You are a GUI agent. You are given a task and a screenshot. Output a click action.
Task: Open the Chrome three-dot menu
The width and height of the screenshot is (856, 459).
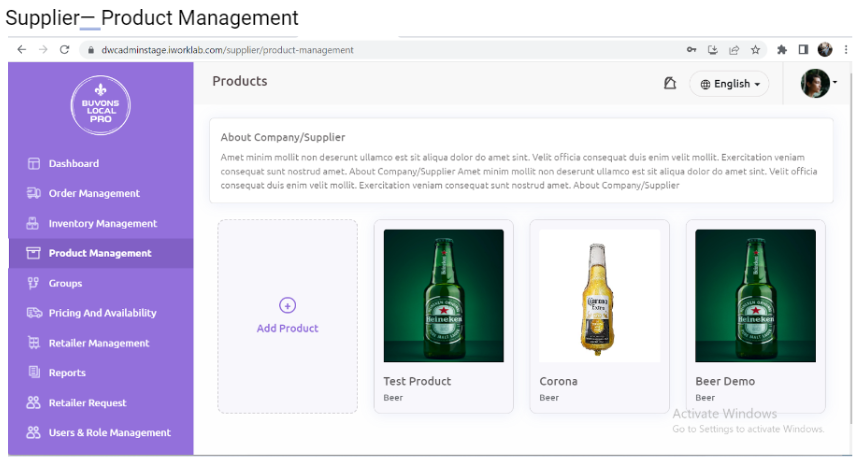coord(845,50)
